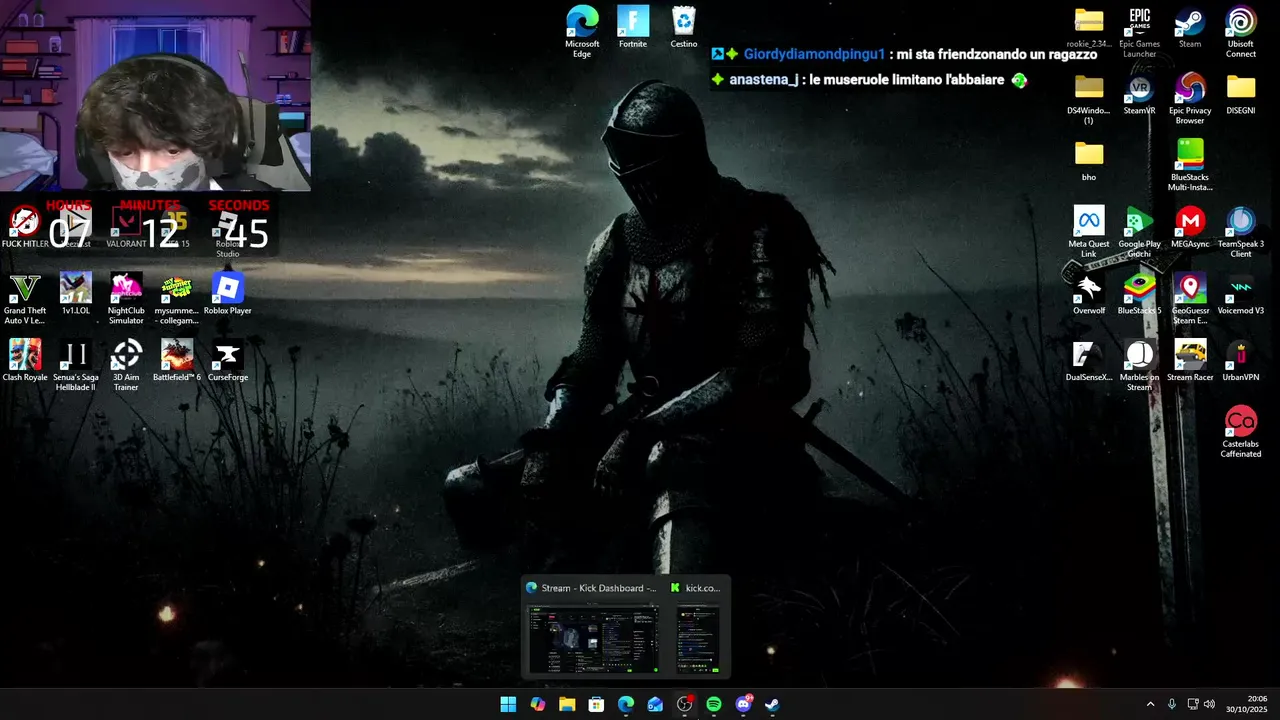Select the bho folder
This screenshot has width=1280, height=720.
click(1089, 160)
